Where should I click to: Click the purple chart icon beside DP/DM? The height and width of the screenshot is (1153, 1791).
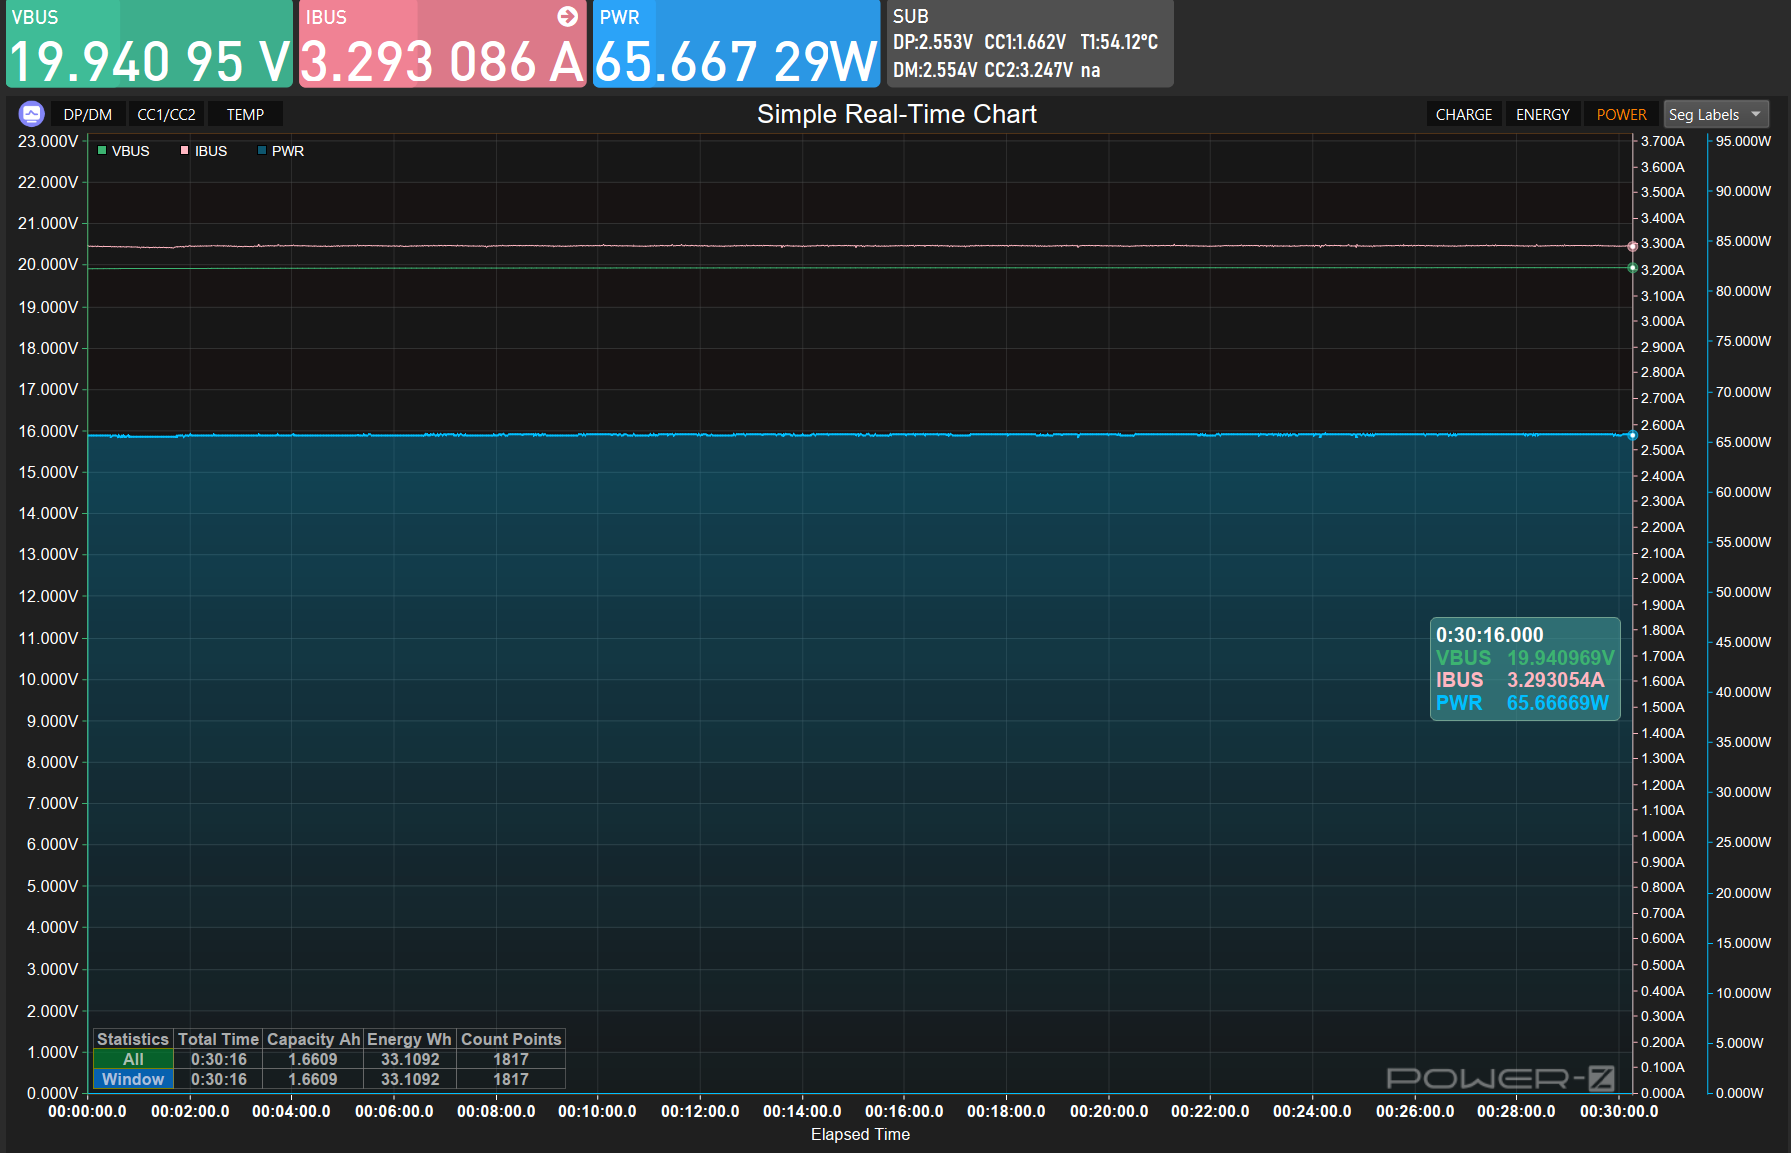(x=32, y=114)
